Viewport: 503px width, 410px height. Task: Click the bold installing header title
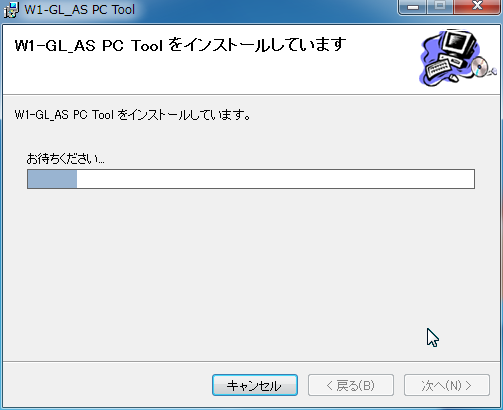click(180, 45)
